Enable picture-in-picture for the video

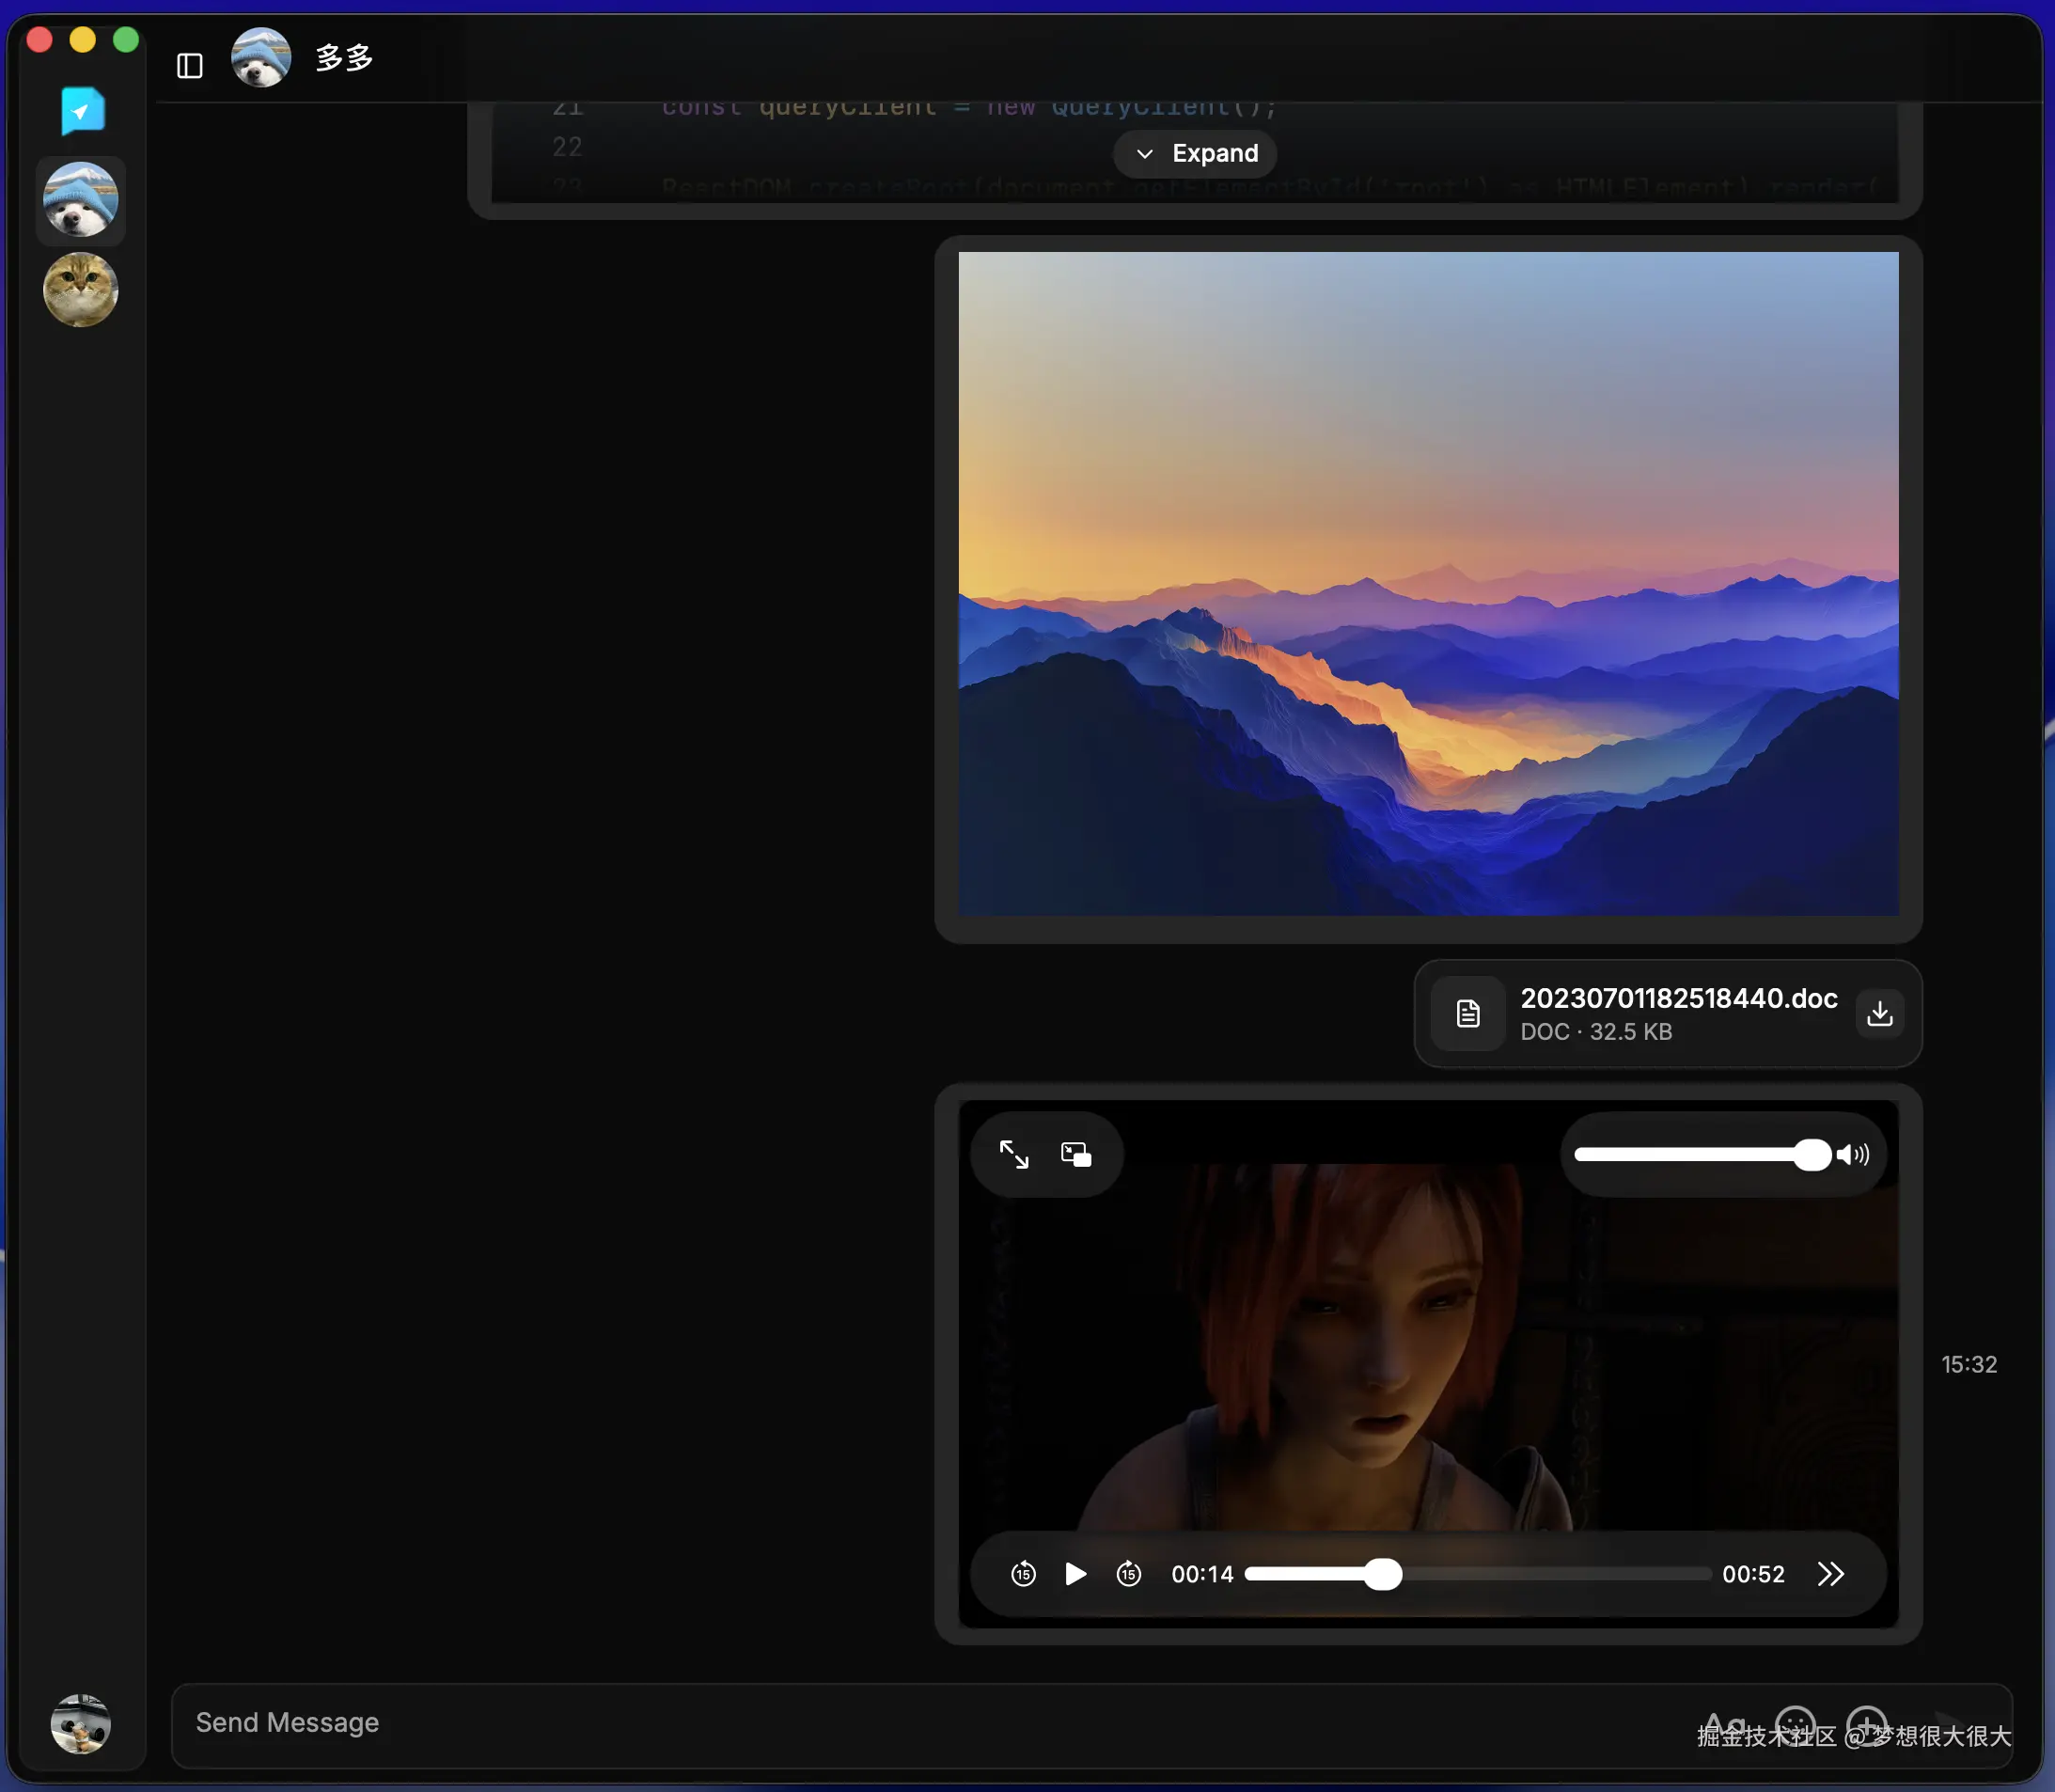click(1076, 1154)
